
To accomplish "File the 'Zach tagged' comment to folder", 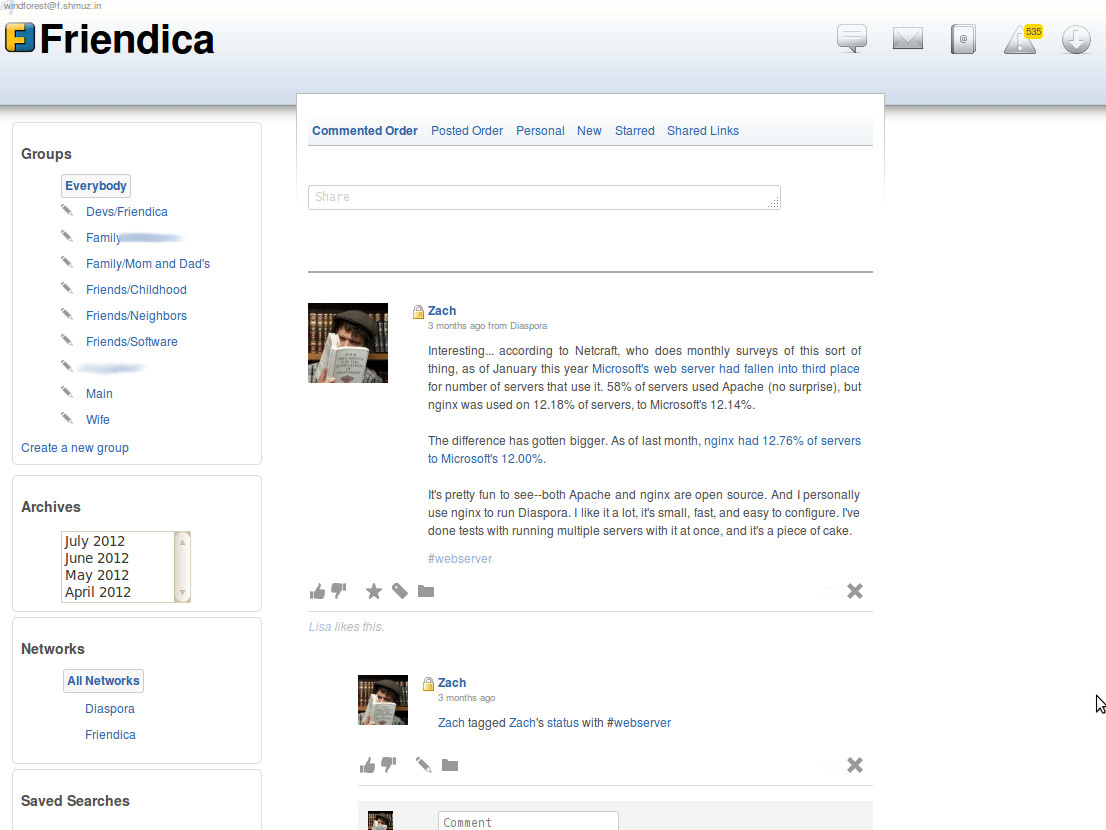I will (450, 765).
